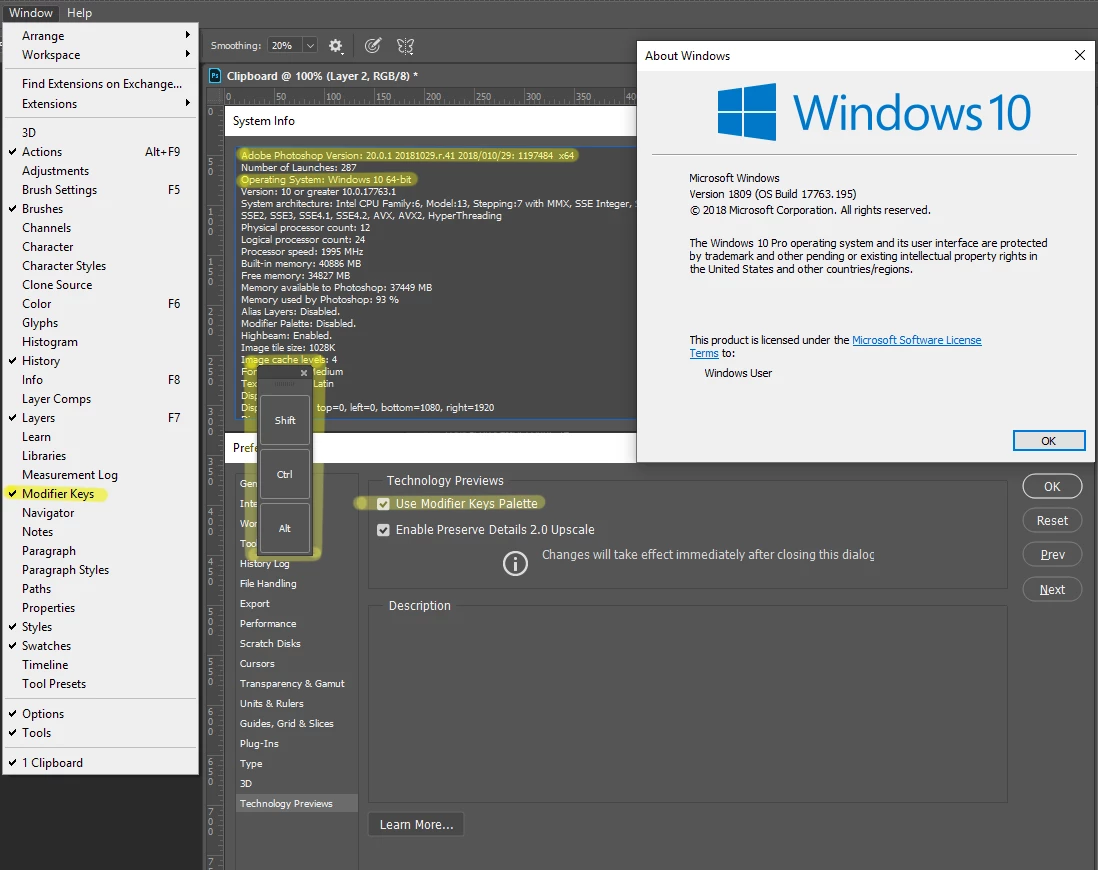This screenshot has height=870, width=1098.
Task: Open File Handling preferences category
Action: click(x=297, y=584)
